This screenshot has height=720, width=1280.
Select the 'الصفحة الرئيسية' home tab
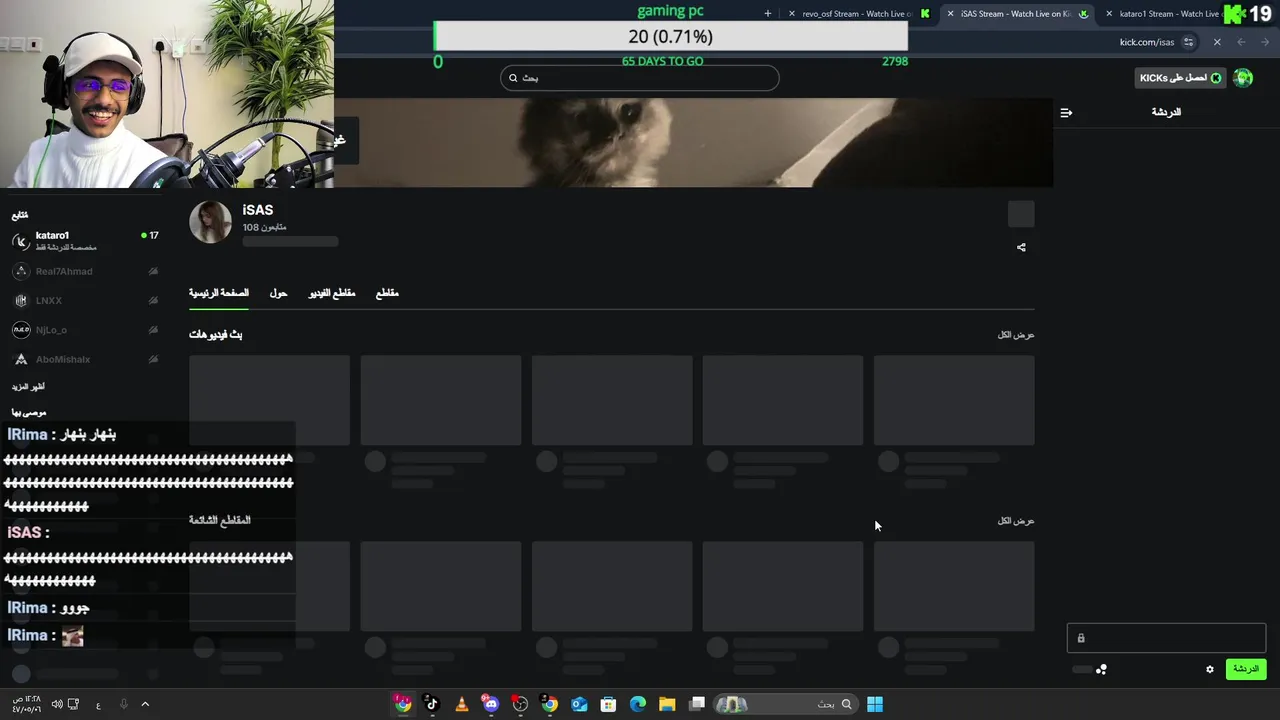coord(219,293)
